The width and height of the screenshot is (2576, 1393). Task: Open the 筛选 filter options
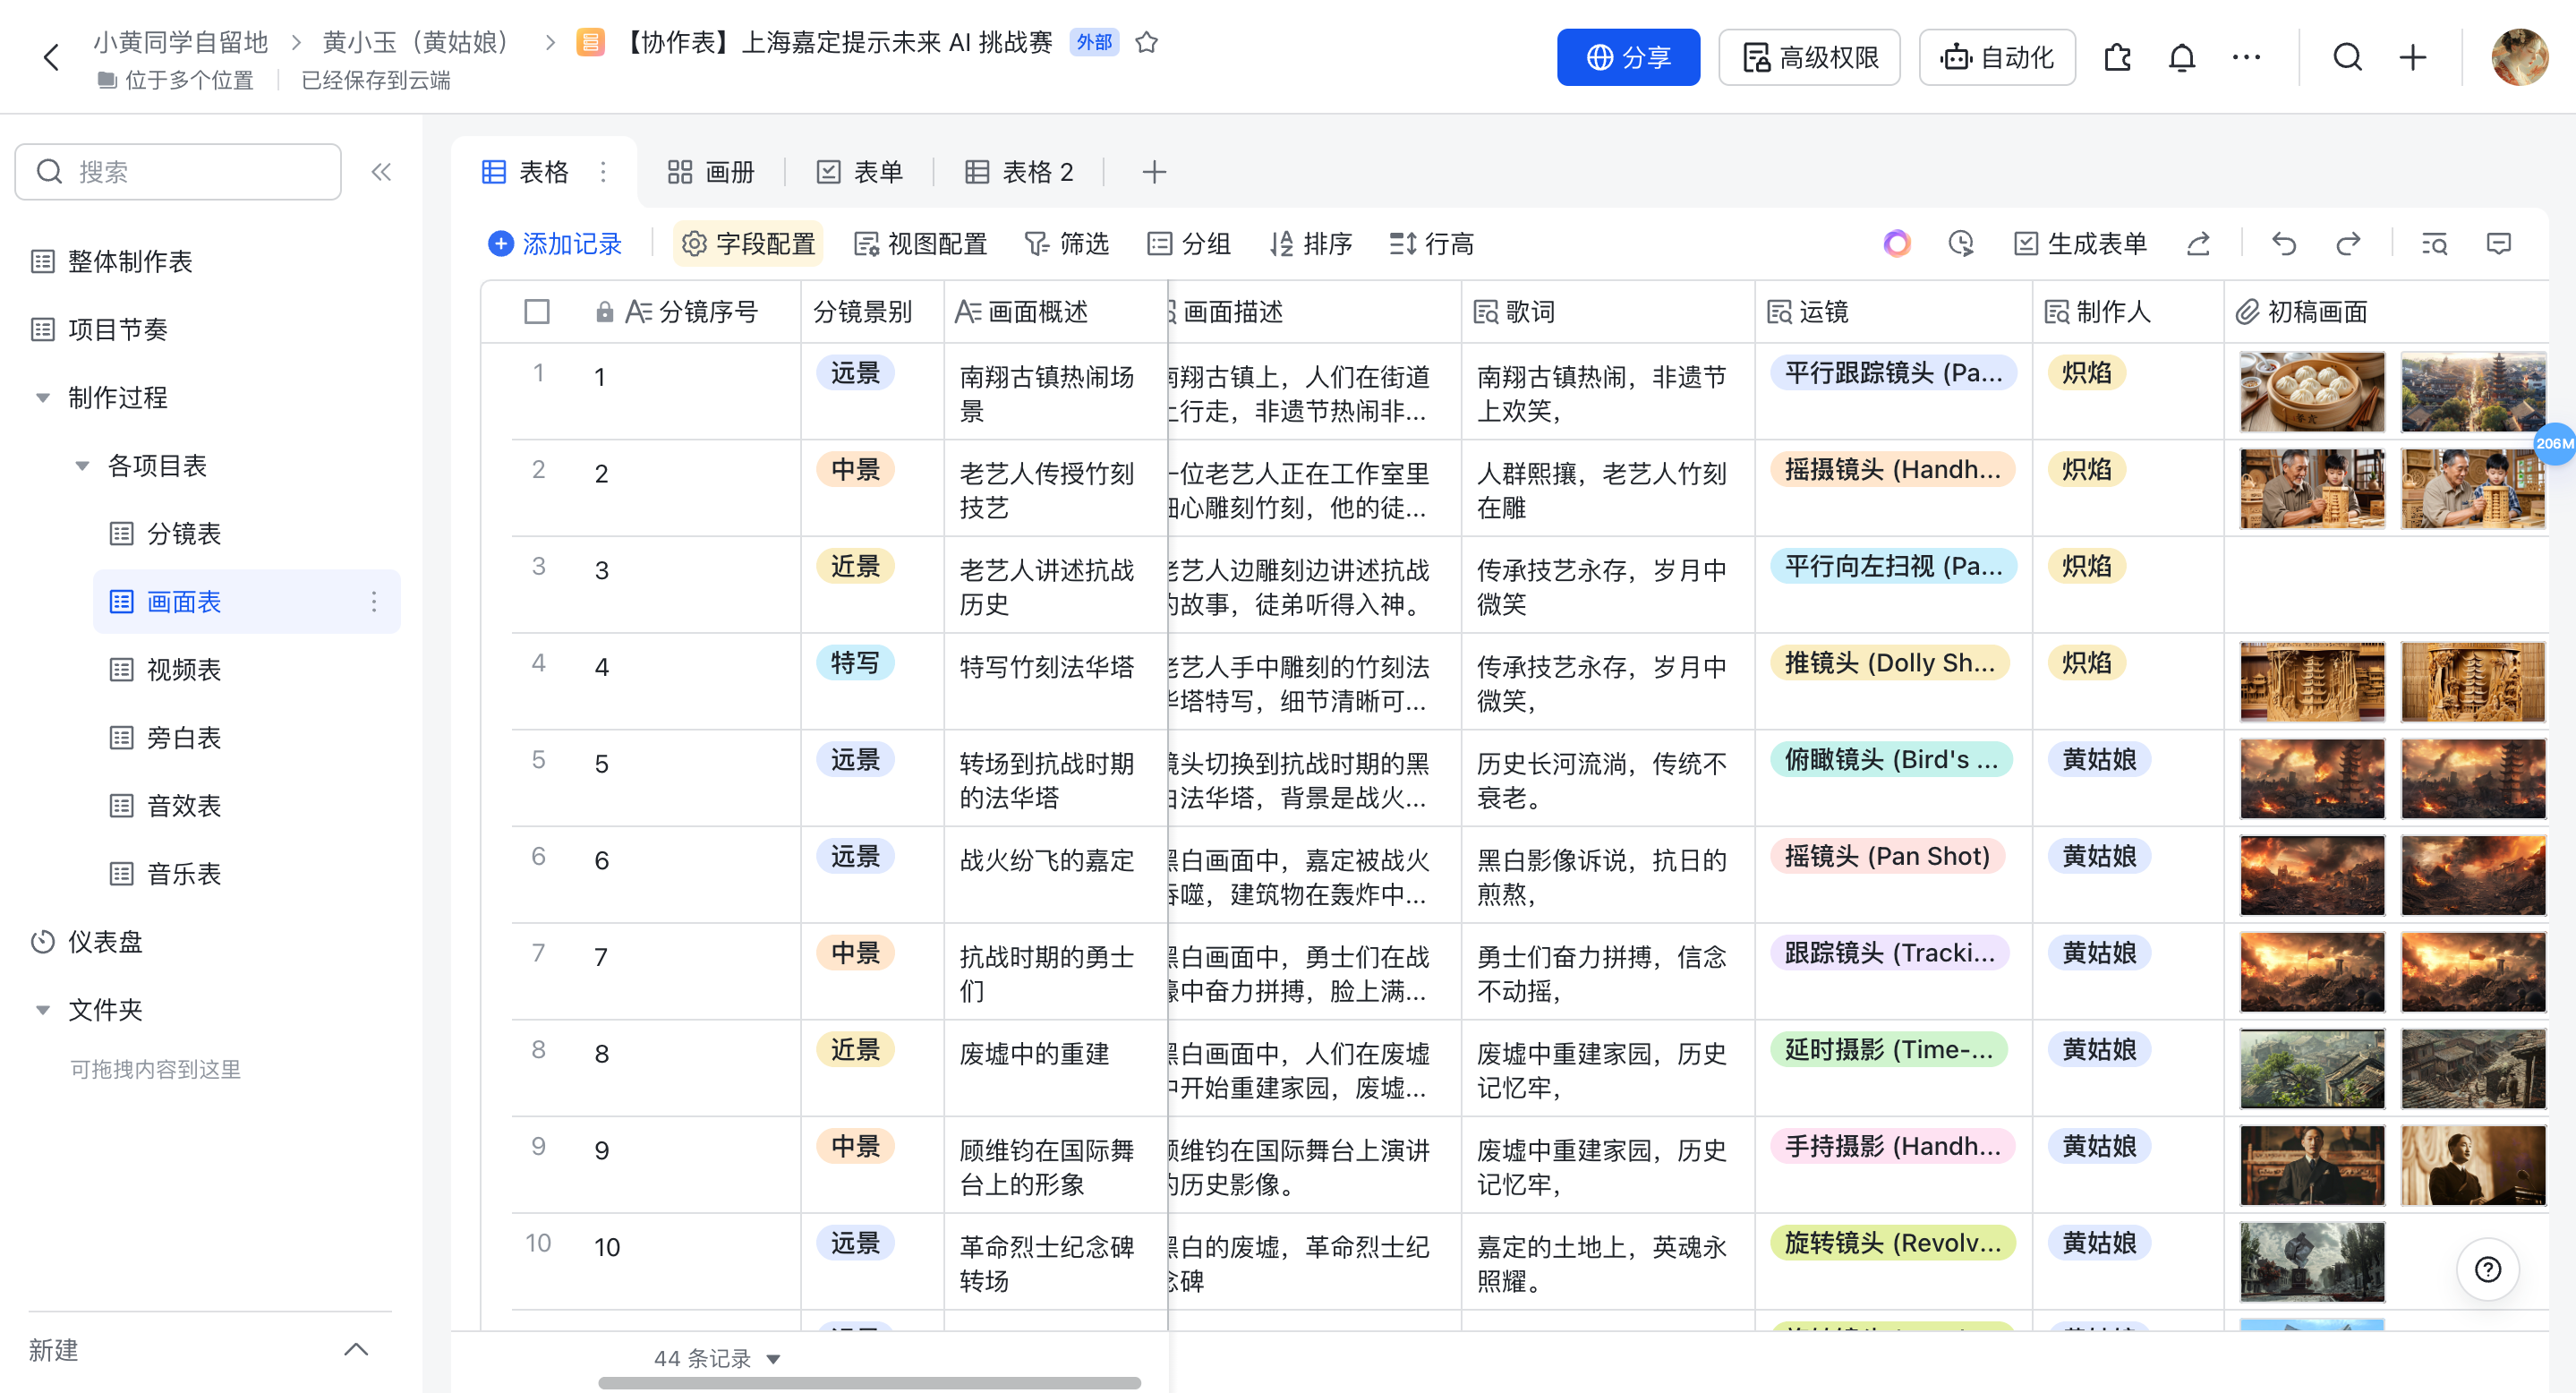click(x=1066, y=243)
